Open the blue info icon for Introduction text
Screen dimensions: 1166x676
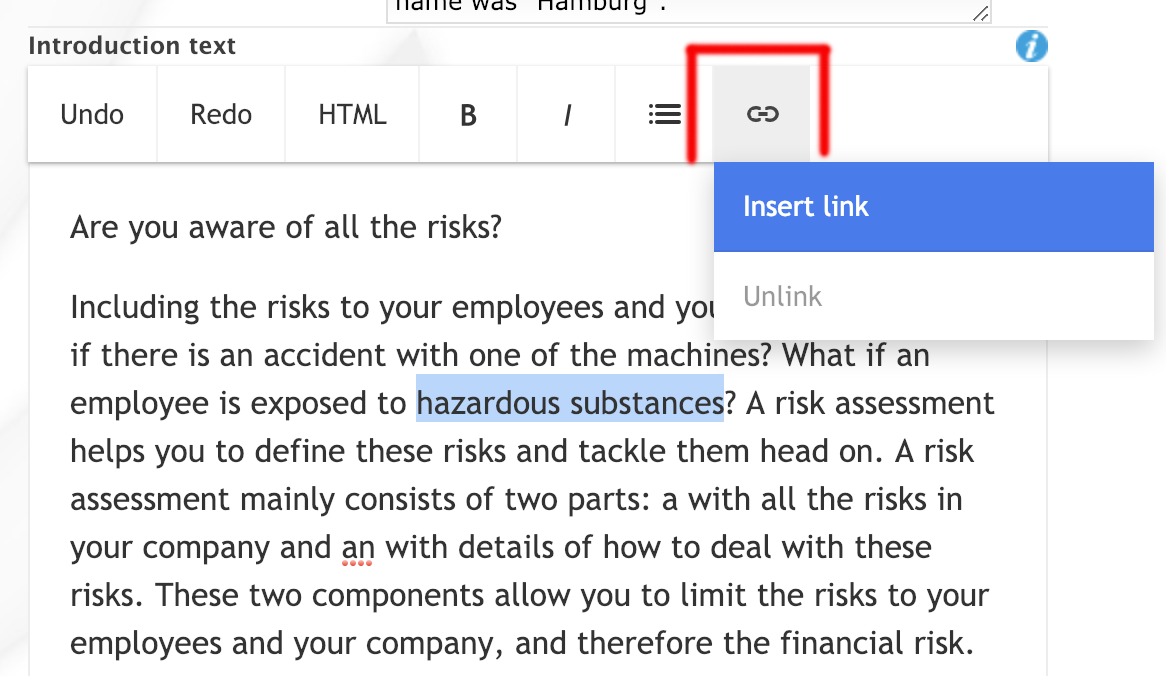[1031, 46]
